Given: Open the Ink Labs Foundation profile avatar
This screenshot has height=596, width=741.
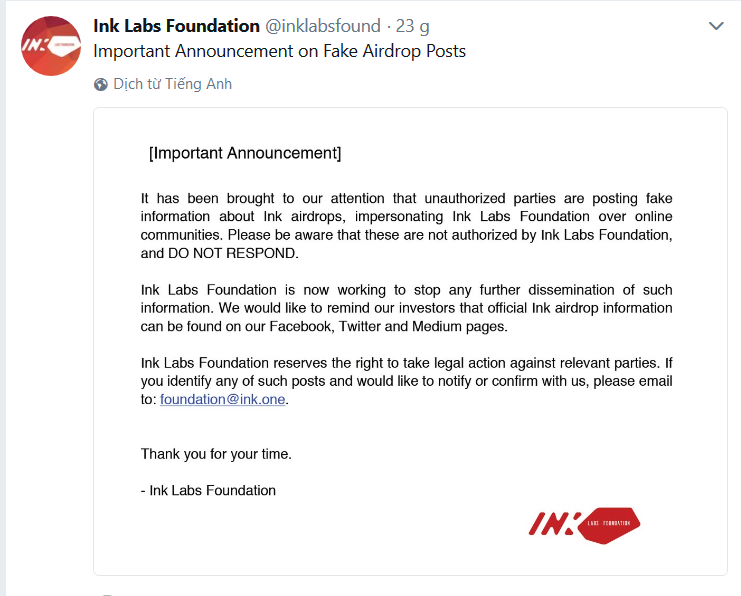Looking at the screenshot, I should coord(51,46).
